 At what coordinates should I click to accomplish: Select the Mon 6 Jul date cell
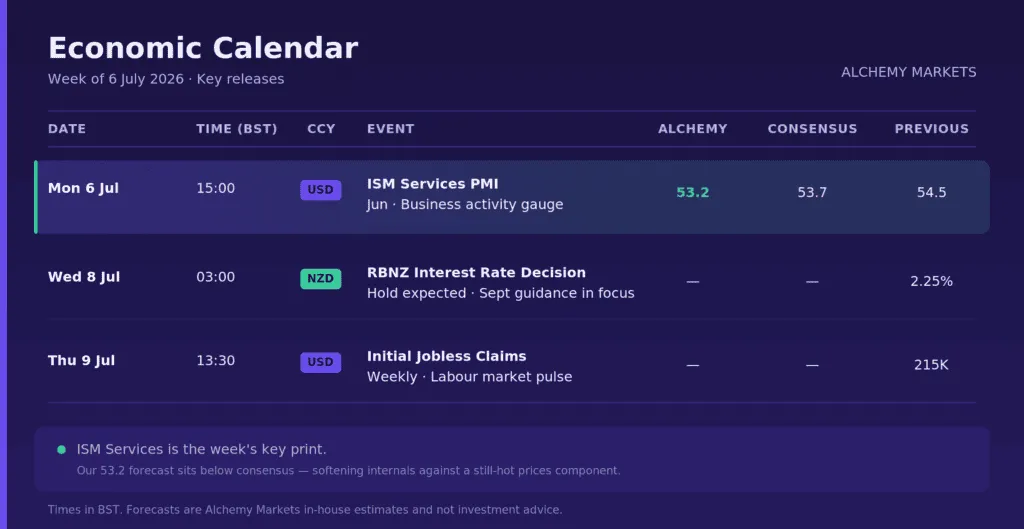84,189
